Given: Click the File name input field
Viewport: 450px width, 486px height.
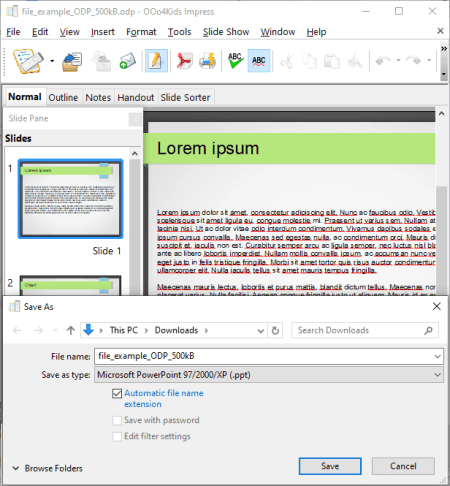Looking at the screenshot, I should tap(263, 356).
